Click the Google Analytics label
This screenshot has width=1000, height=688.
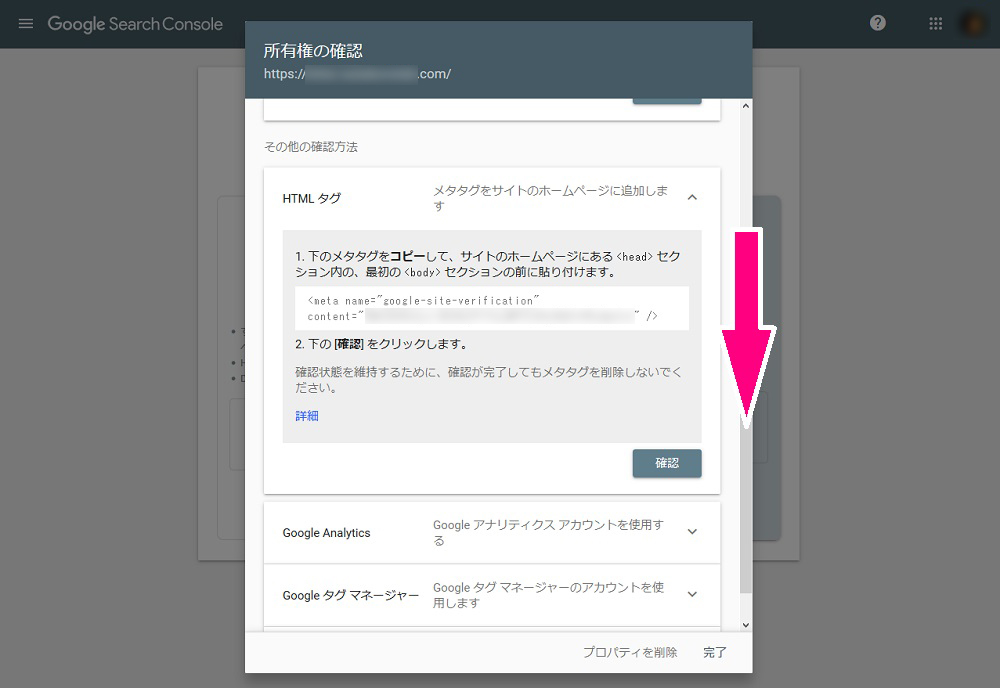click(x=327, y=533)
